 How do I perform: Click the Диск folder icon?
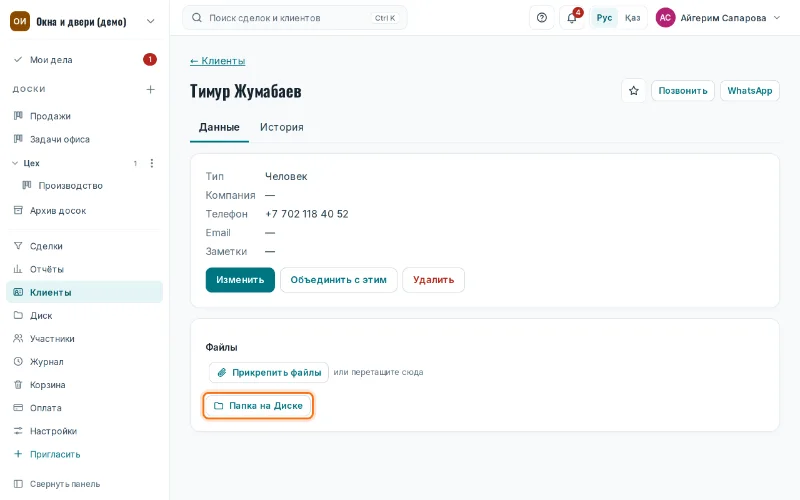[x=18, y=315]
